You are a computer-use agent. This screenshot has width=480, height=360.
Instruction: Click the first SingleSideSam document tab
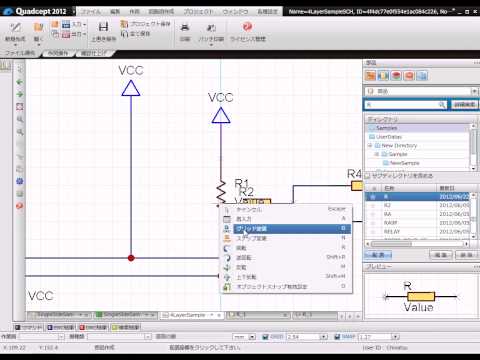[x=59, y=315]
